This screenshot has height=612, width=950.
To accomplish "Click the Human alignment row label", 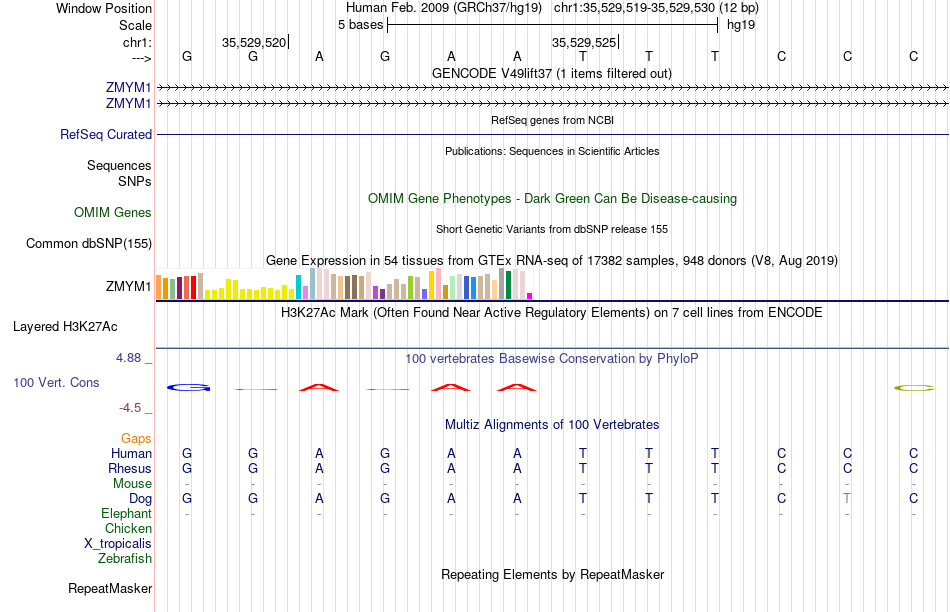I will point(131,453).
